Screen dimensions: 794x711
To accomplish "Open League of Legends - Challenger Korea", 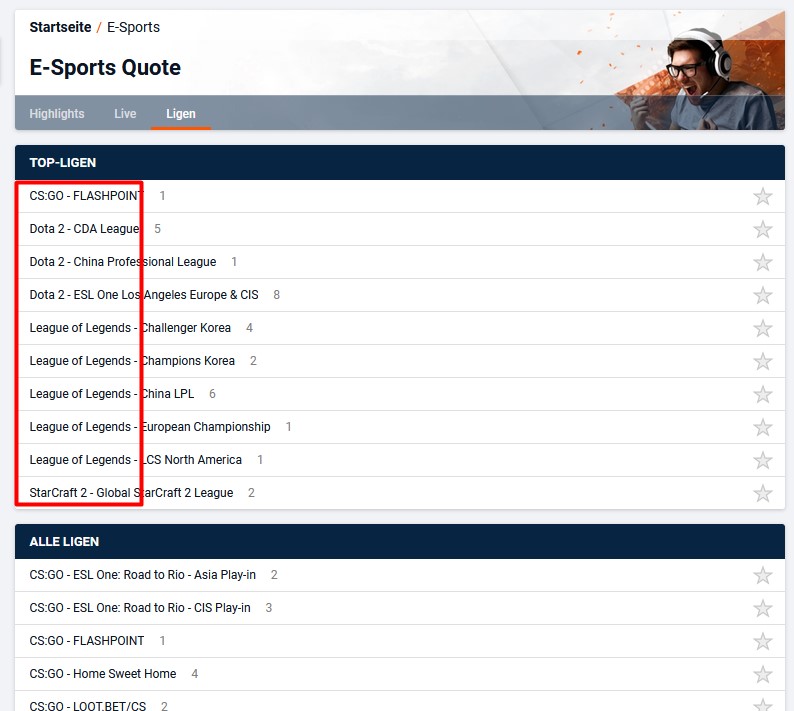I will [130, 328].
